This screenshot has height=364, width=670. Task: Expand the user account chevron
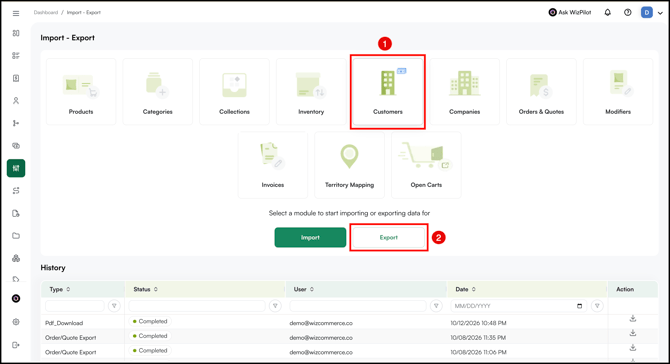660,13
